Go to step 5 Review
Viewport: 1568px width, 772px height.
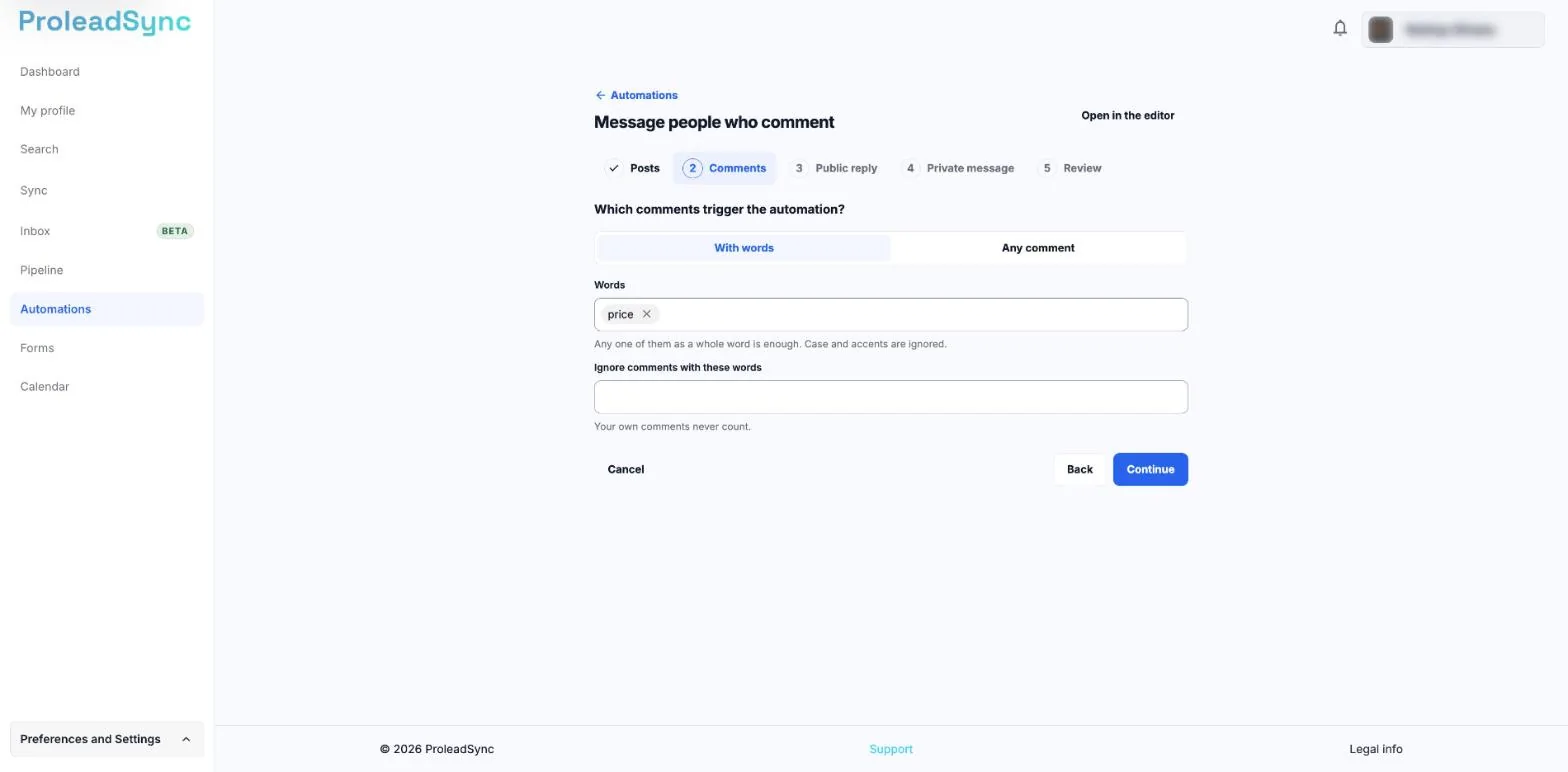click(1070, 169)
